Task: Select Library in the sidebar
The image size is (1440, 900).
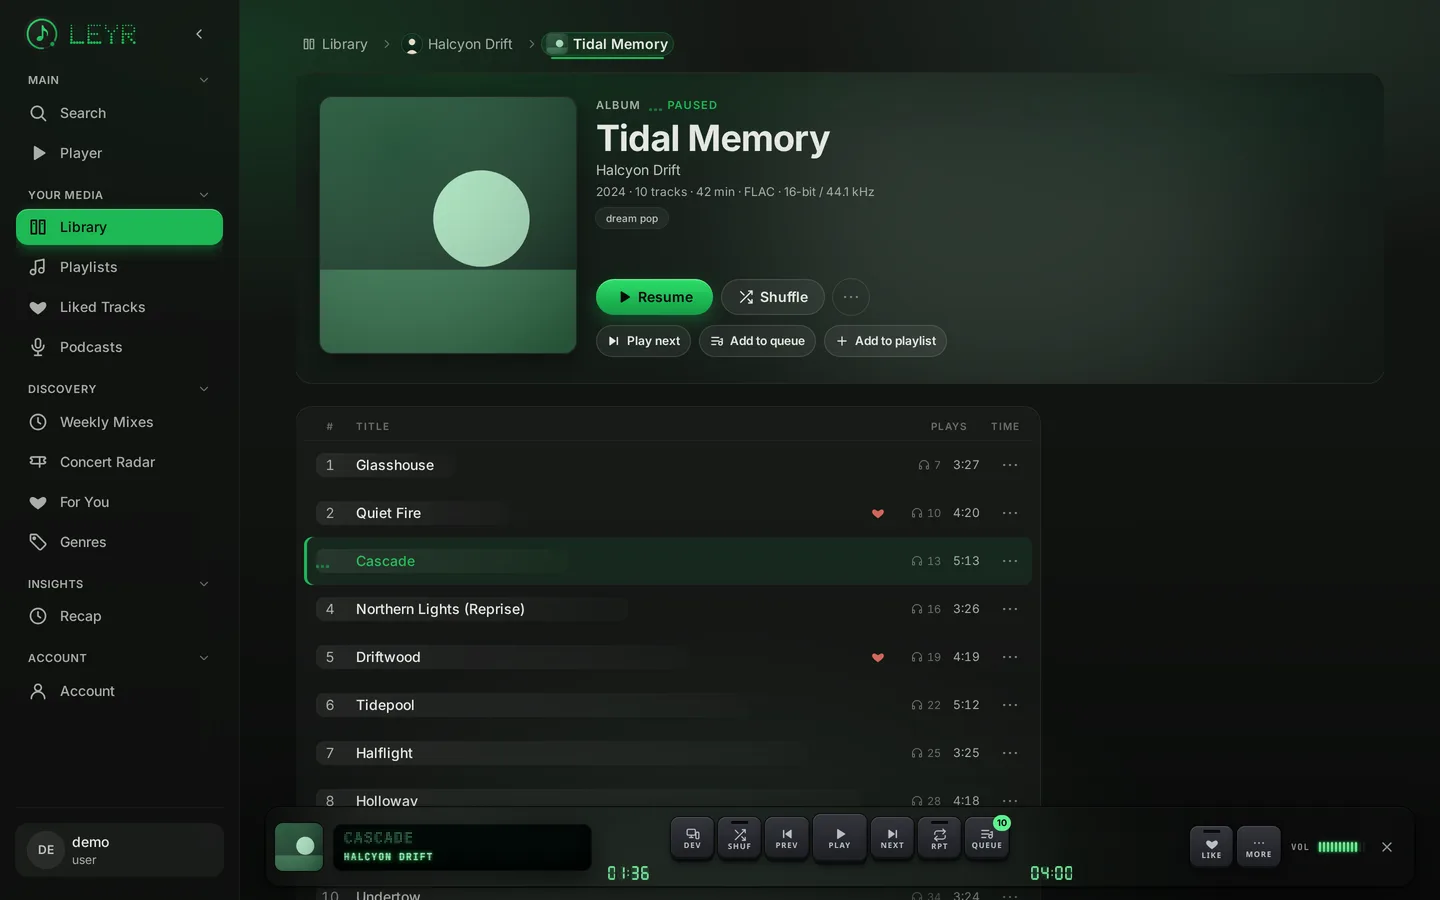Action: tap(119, 227)
